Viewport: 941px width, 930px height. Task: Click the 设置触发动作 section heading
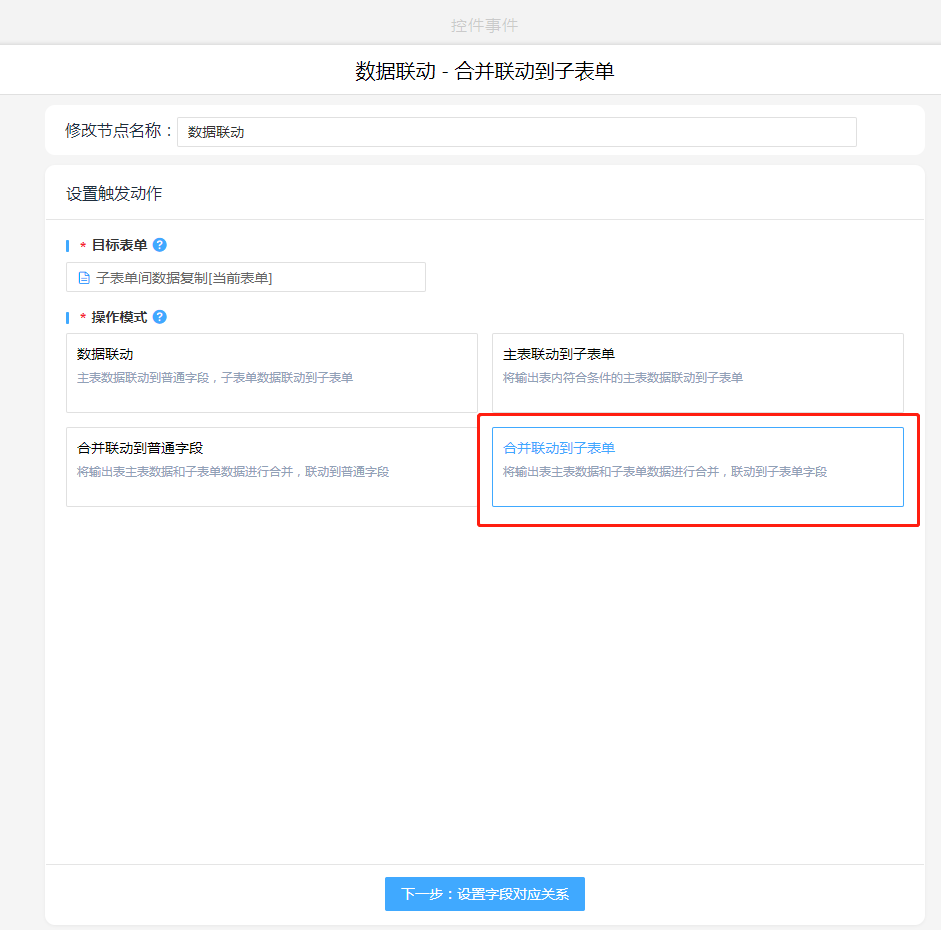(x=114, y=194)
